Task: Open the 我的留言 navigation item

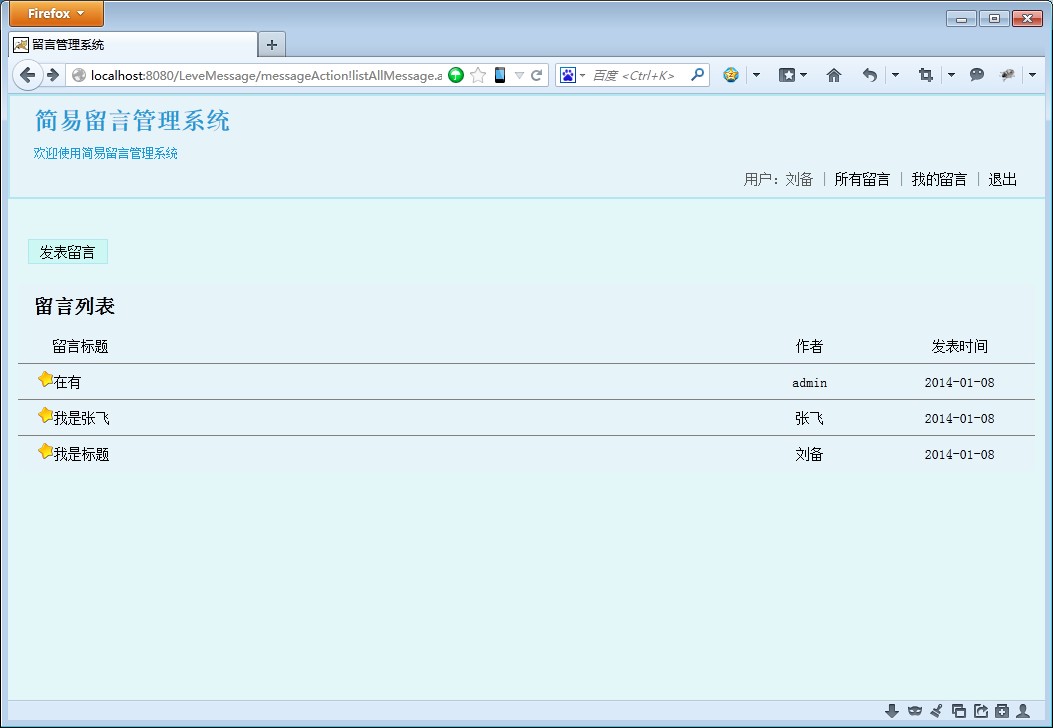Action: pos(939,179)
